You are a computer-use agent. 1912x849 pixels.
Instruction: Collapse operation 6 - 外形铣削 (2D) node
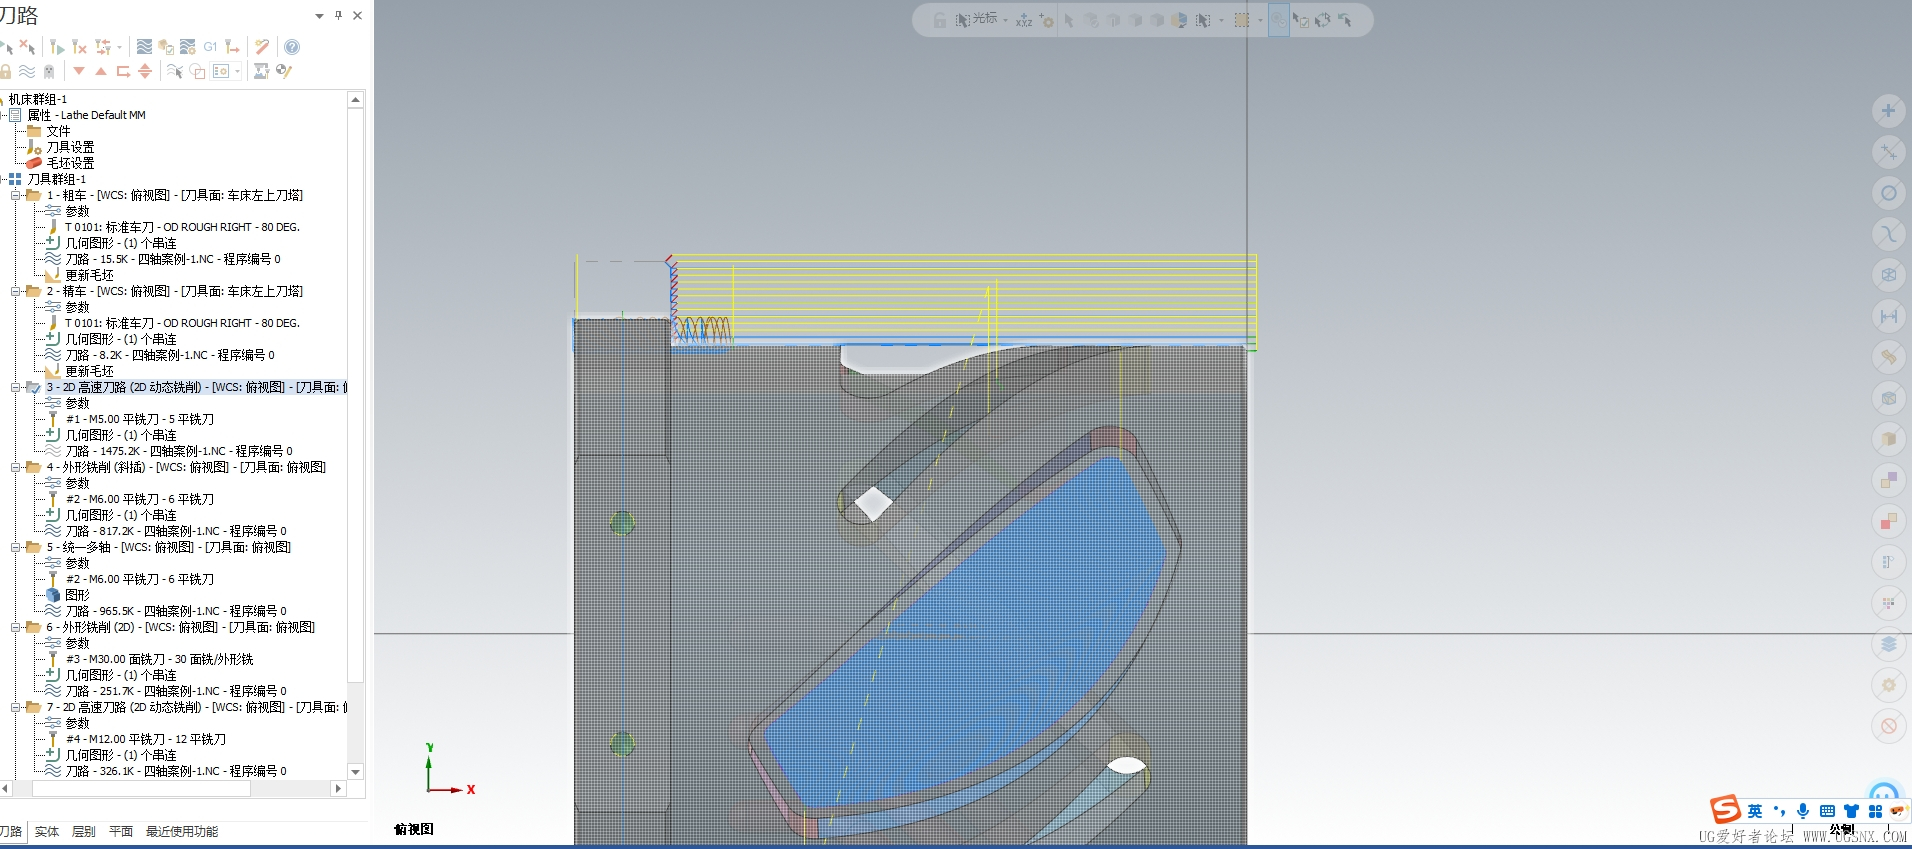15,627
